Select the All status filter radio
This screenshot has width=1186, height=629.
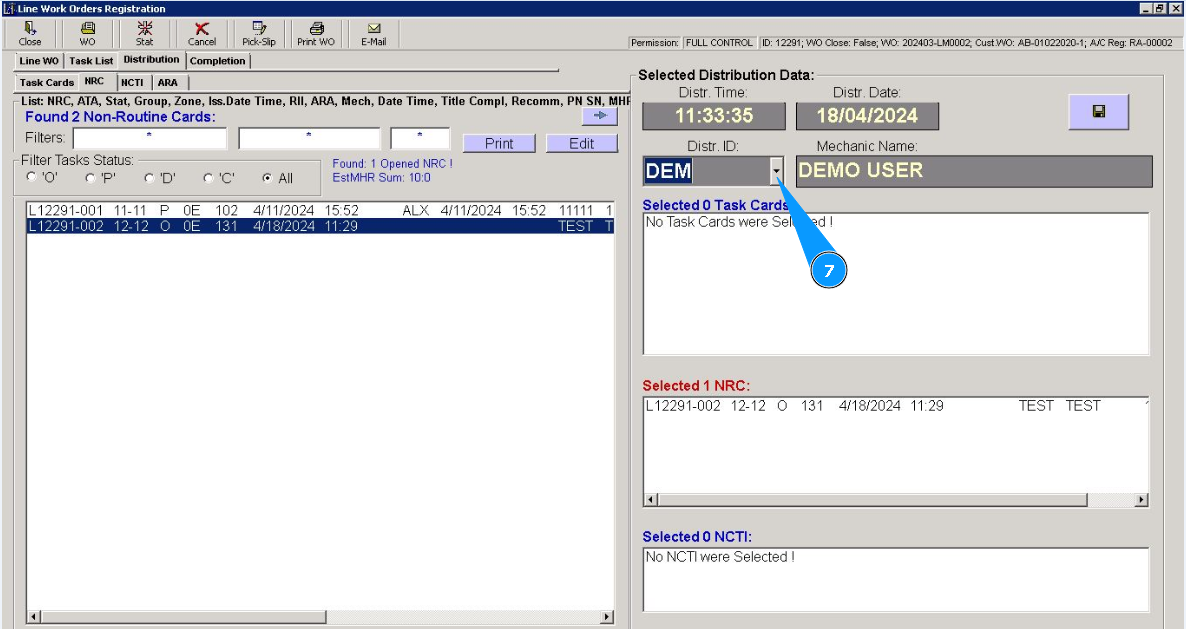[267, 178]
